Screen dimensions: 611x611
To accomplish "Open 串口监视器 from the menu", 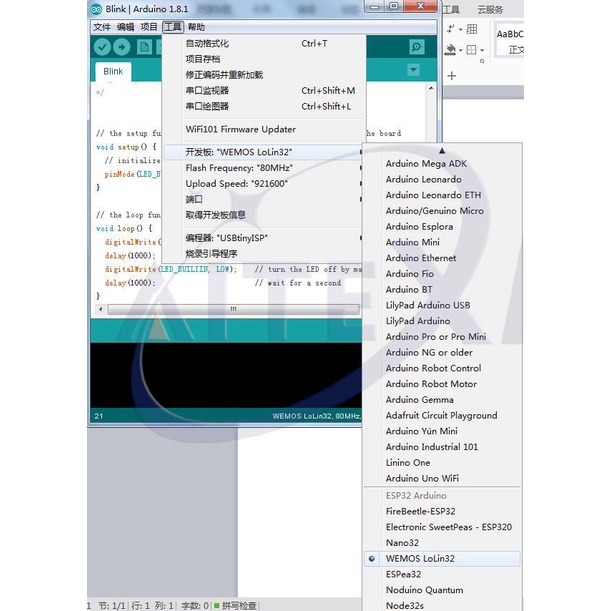I will [x=264, y=90].
